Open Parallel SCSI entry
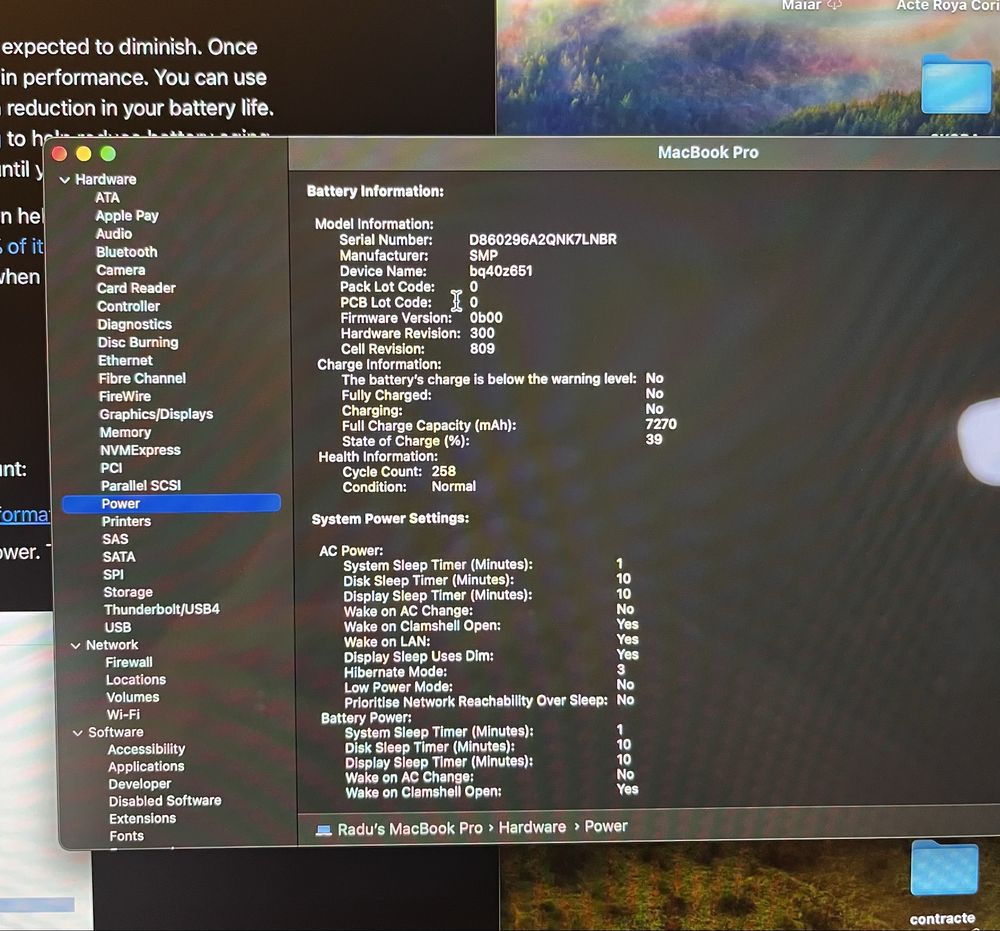The image size is (1000, 931). tap(141, 485)
